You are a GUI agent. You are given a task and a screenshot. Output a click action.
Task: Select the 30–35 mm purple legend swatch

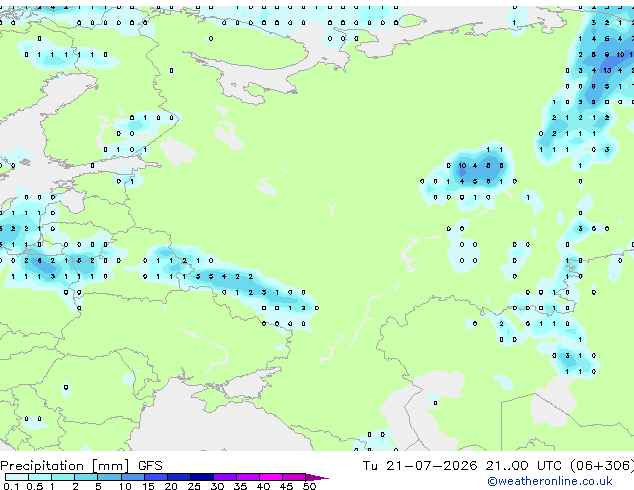(x=225, y=477)
